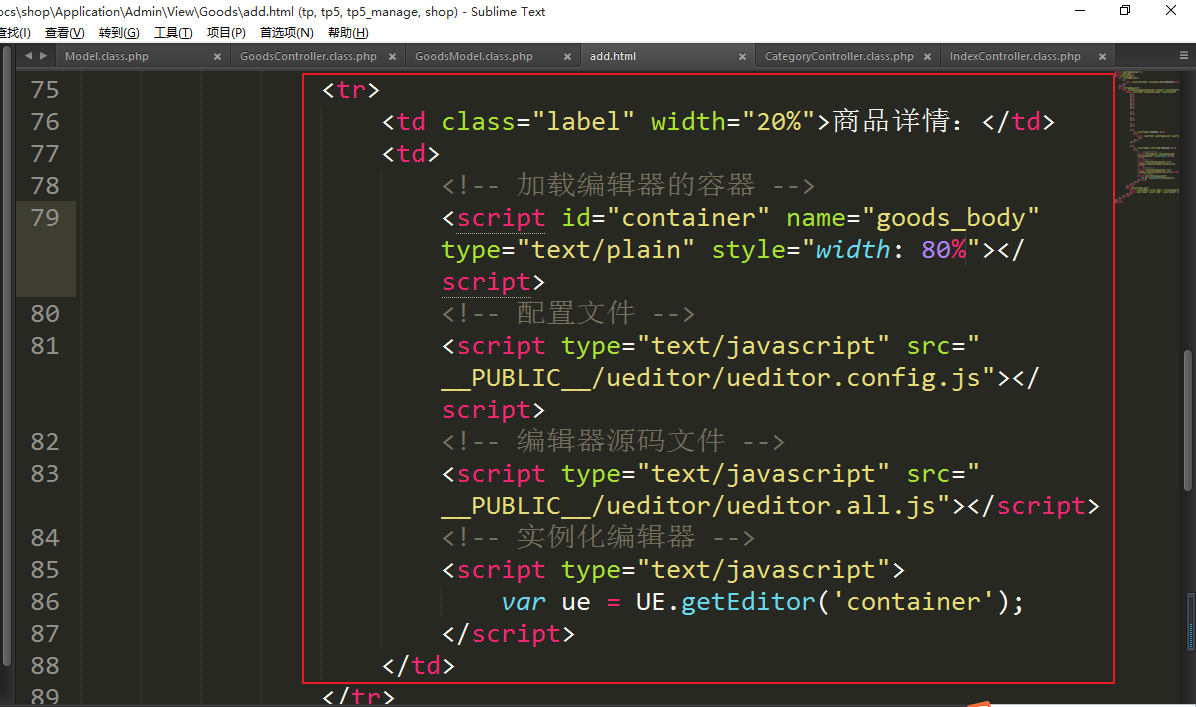Close the IndexController.class.php tab

1102,57
